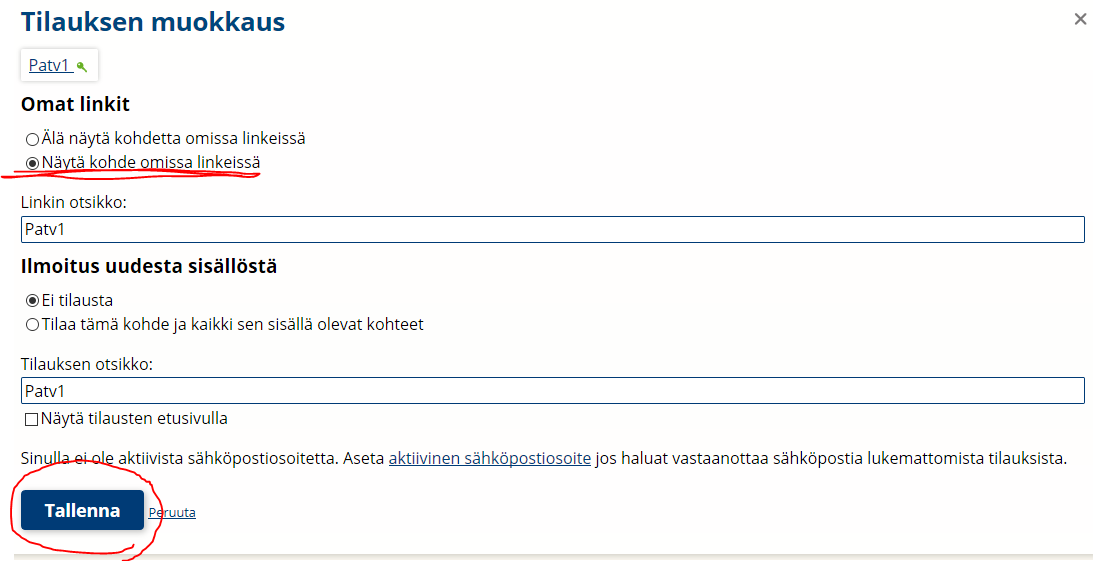Select the 'Tilaa tämä kohde ja kaikki' radio button
Screen dimensions: 1093x561
coord(33,324)
